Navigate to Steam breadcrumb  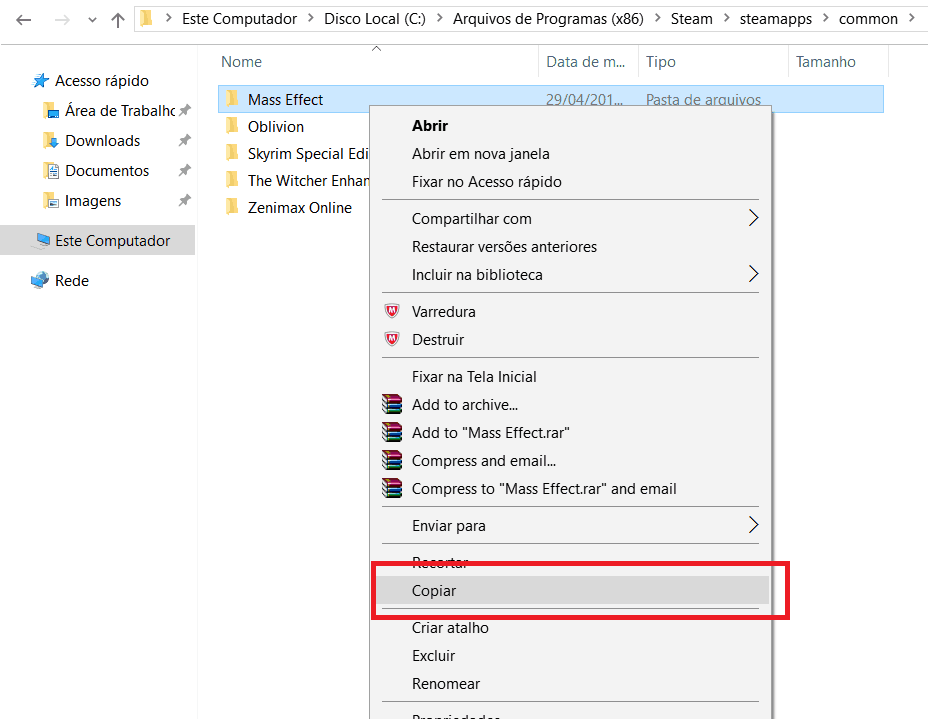691,19
